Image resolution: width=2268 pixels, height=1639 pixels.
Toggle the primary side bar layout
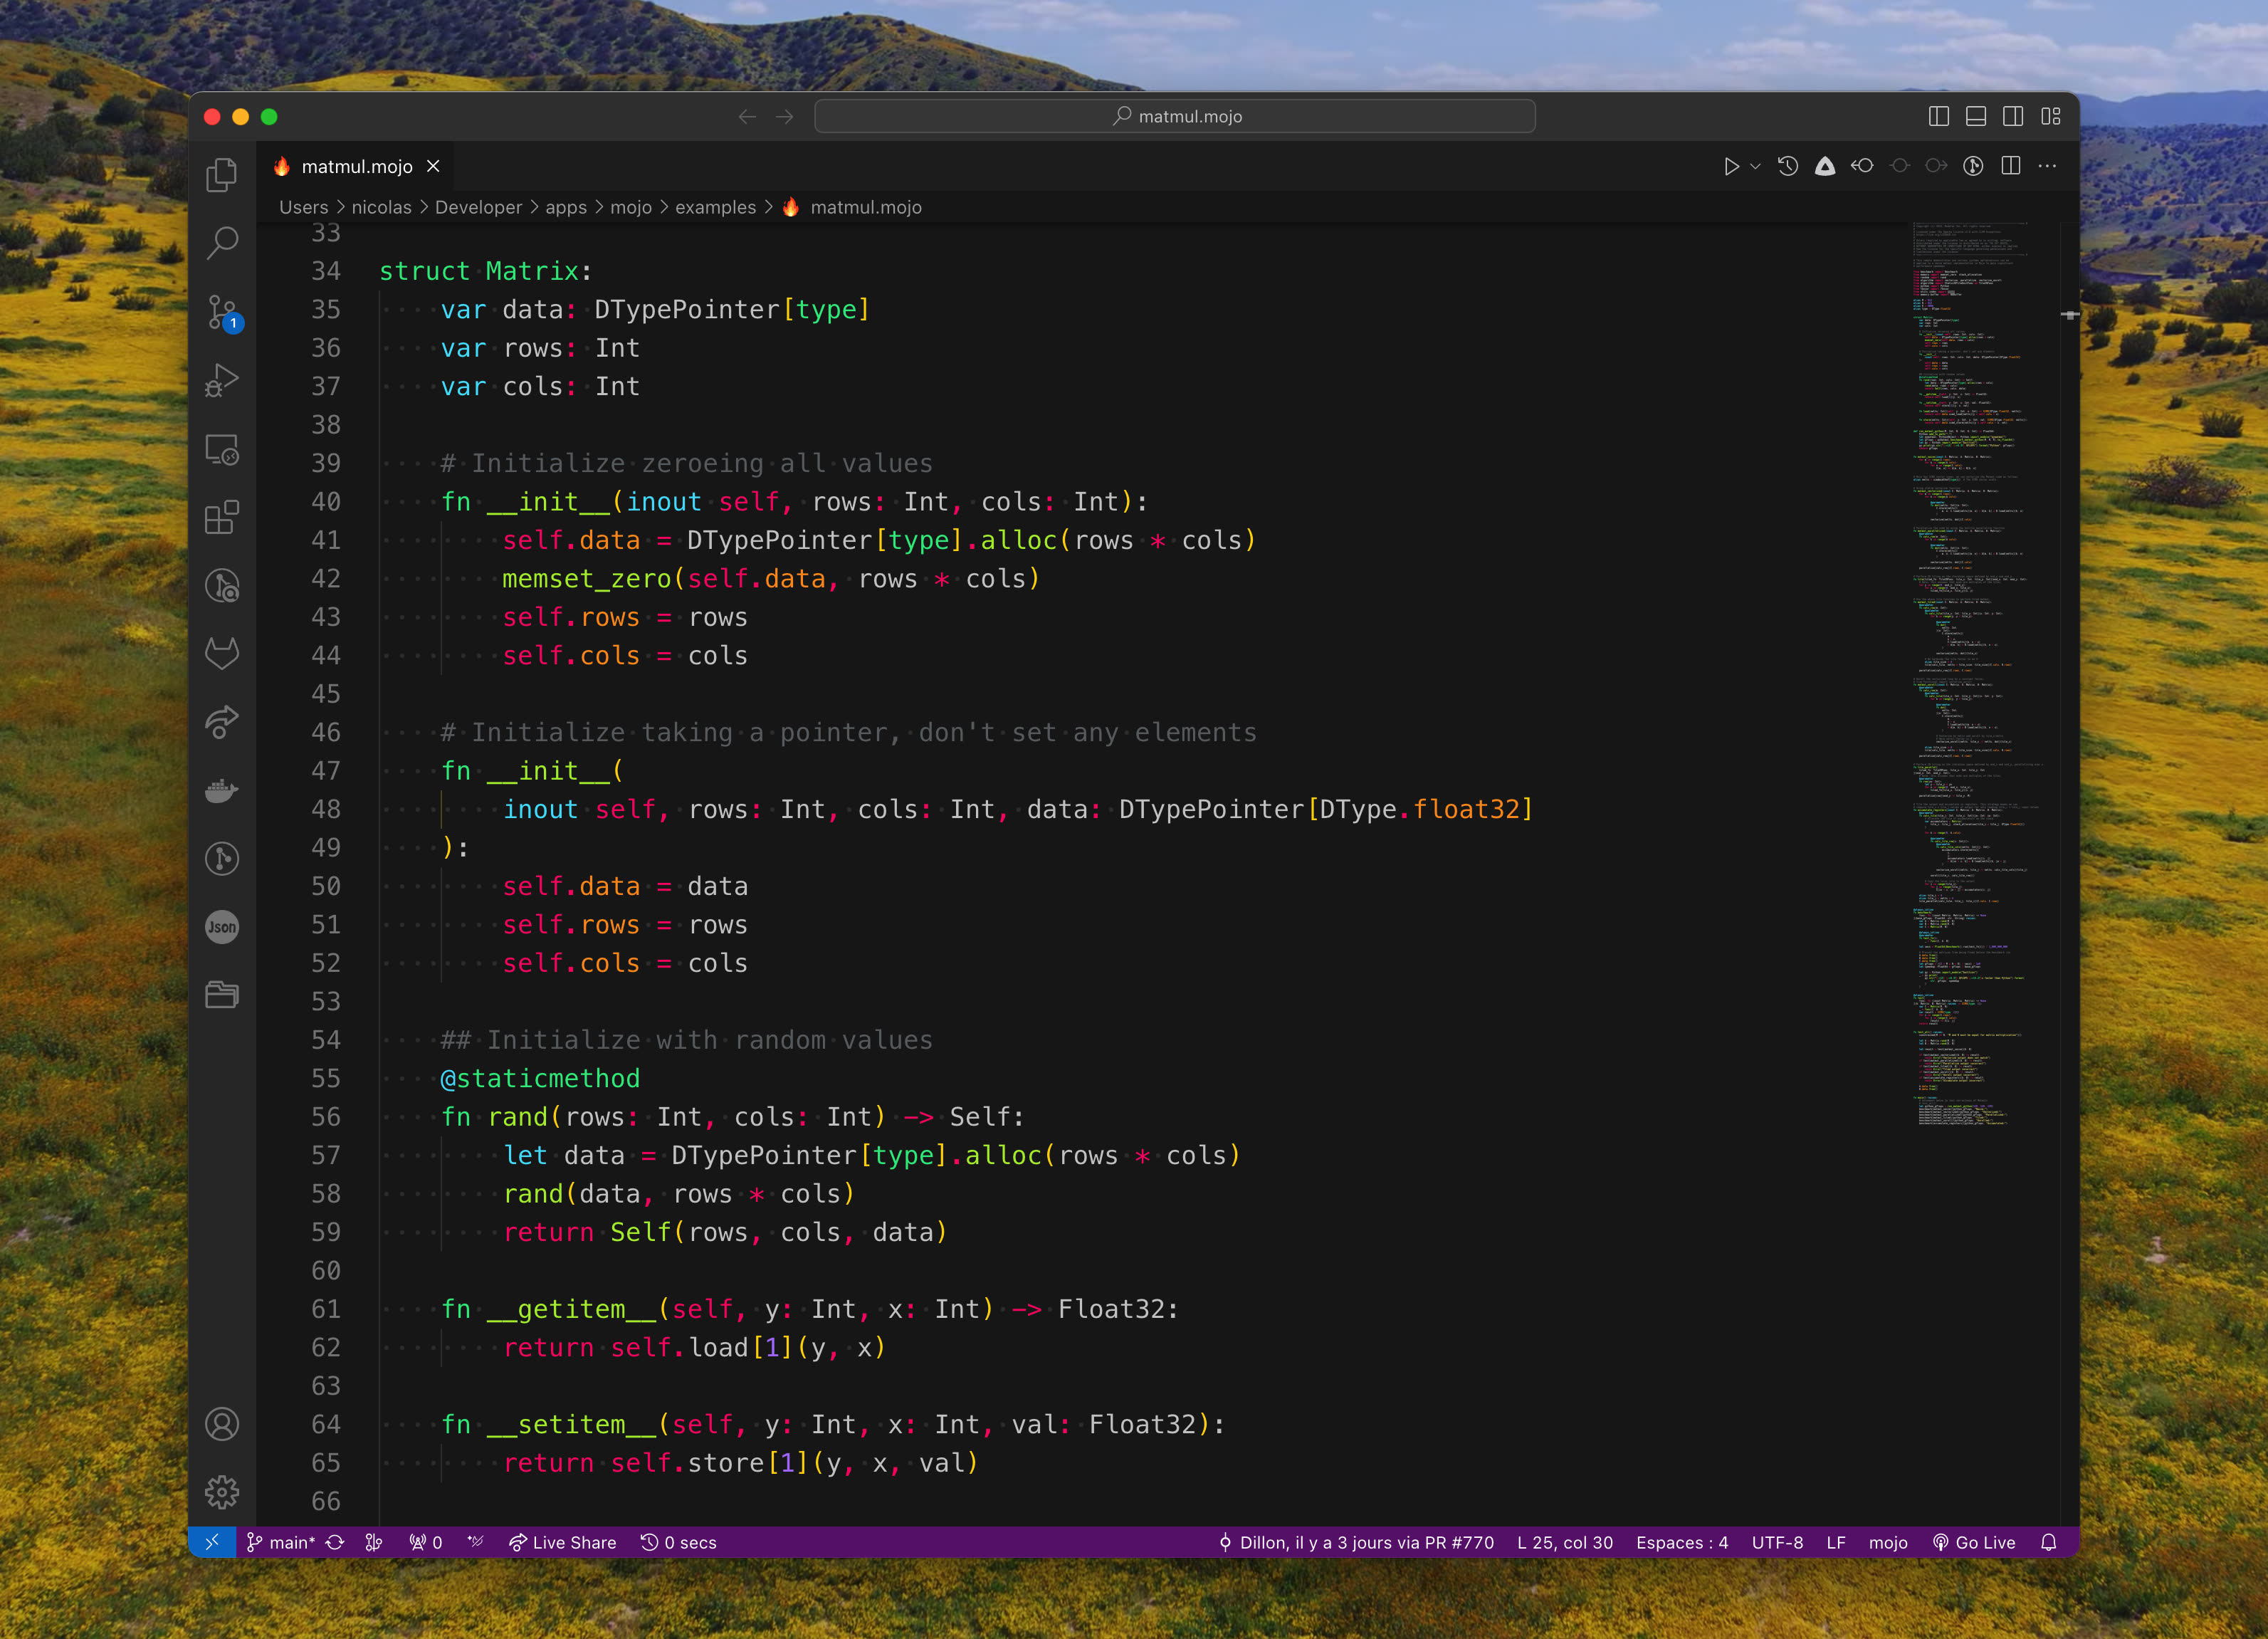tap(1938, 117)
